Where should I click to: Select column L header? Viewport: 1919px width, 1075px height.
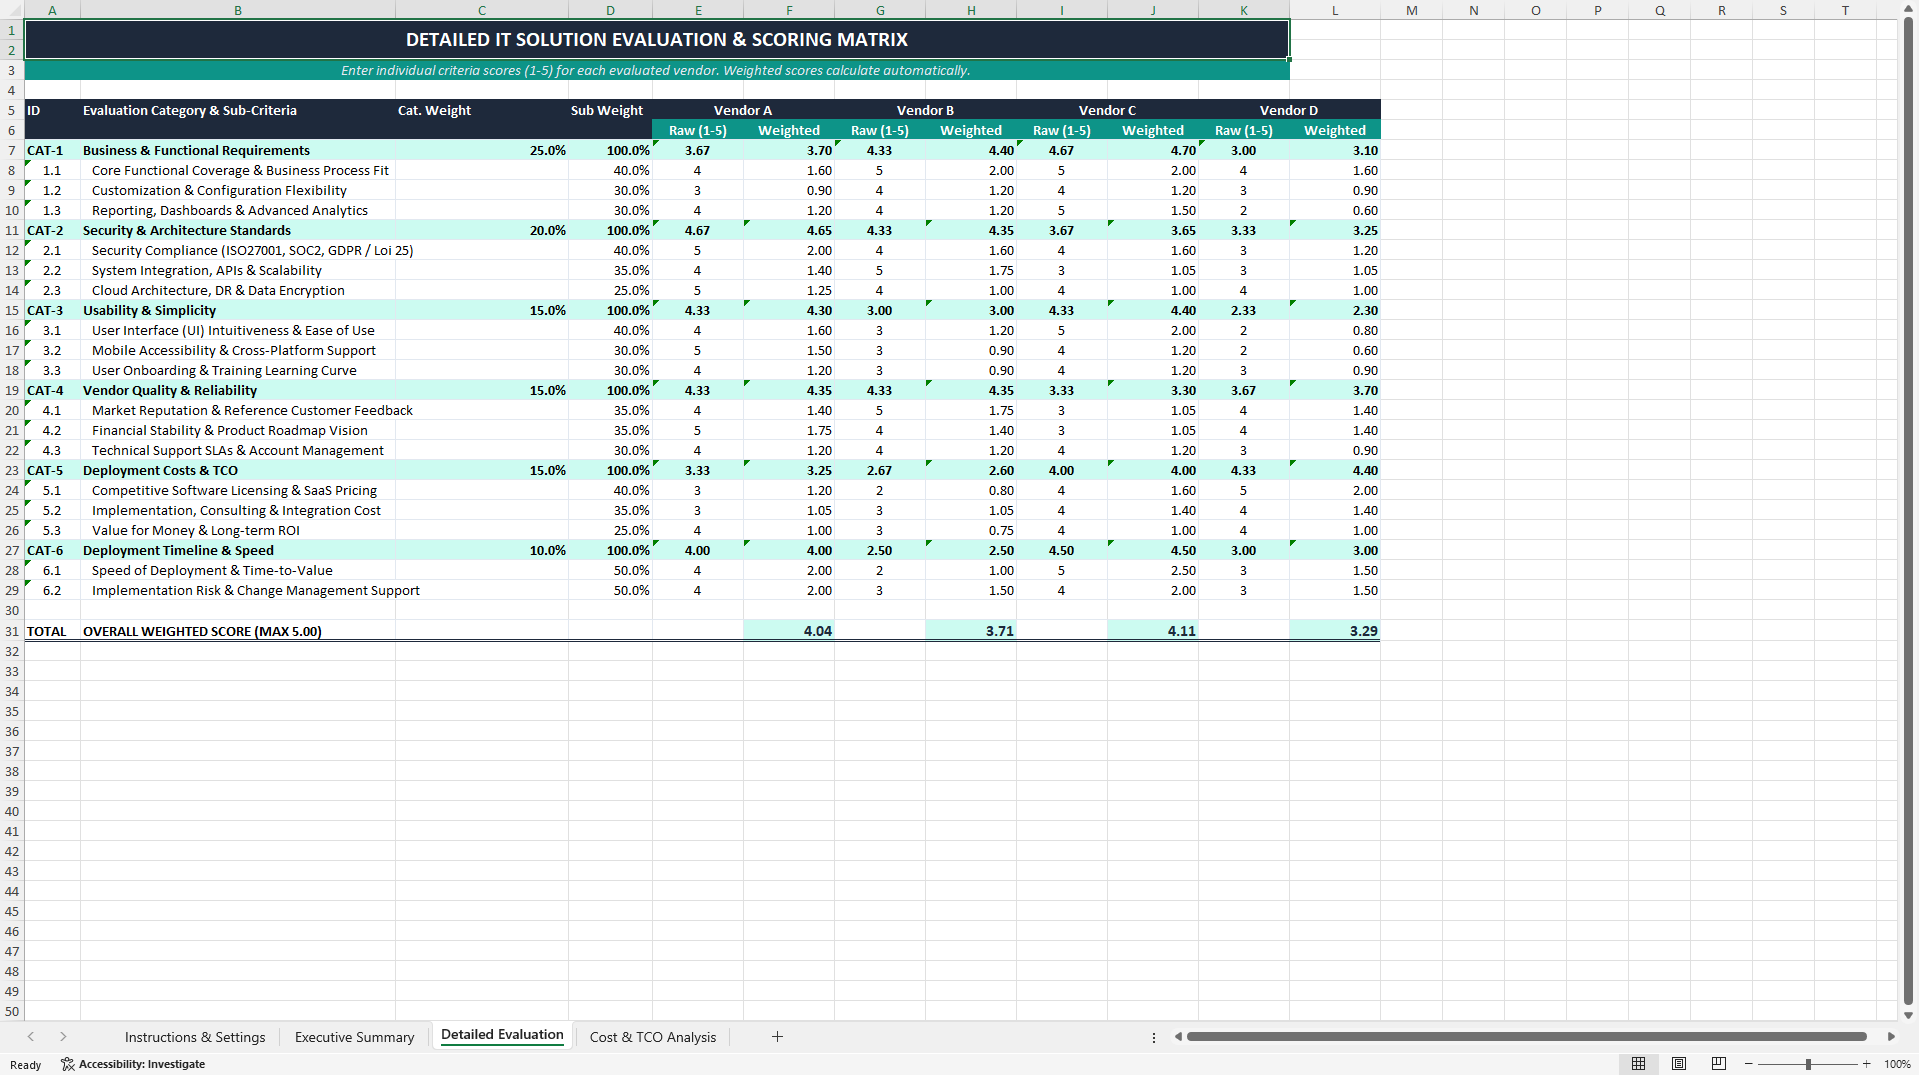(x=1335, y=10)
